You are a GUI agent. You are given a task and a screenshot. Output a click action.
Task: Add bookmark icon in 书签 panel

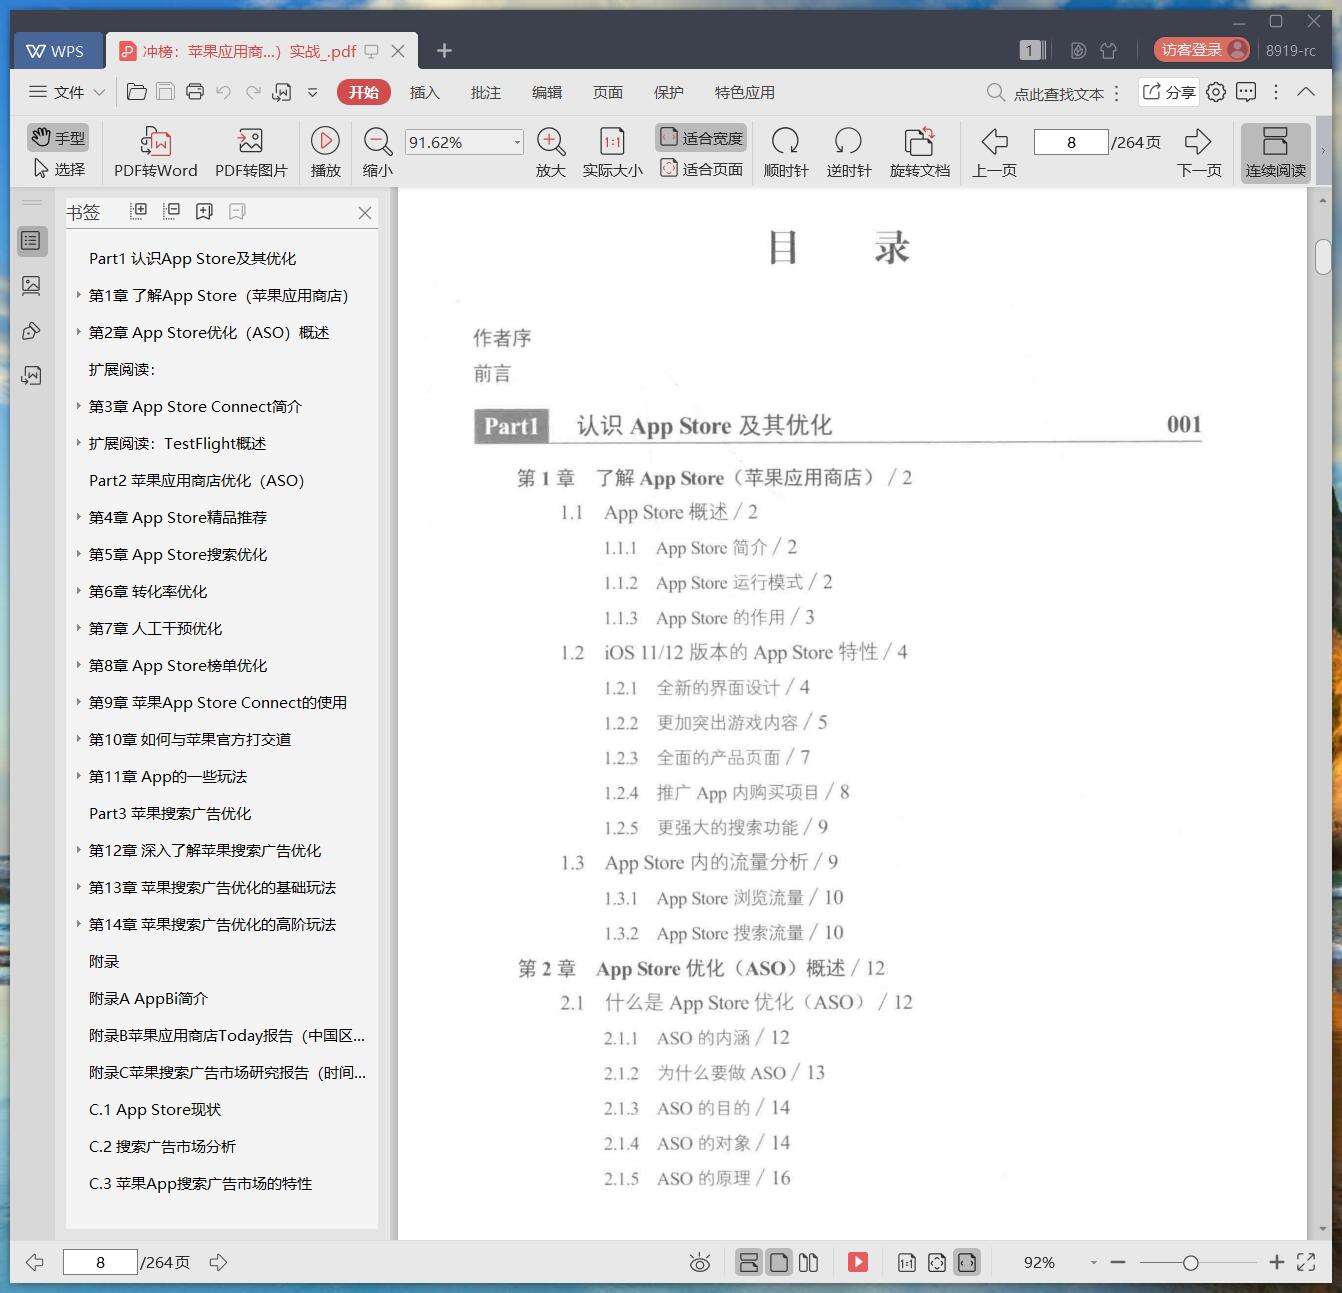tap(205, 211)
